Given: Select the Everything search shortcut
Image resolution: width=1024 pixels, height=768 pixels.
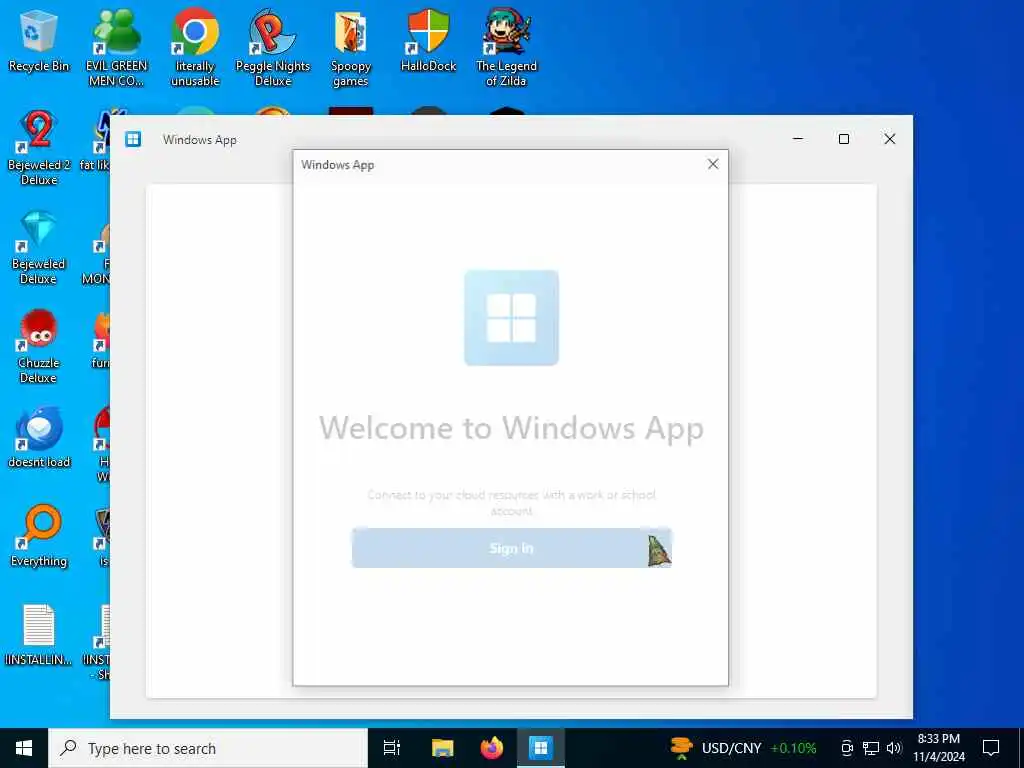Looking at the screenshot, I should click(39, 536).
